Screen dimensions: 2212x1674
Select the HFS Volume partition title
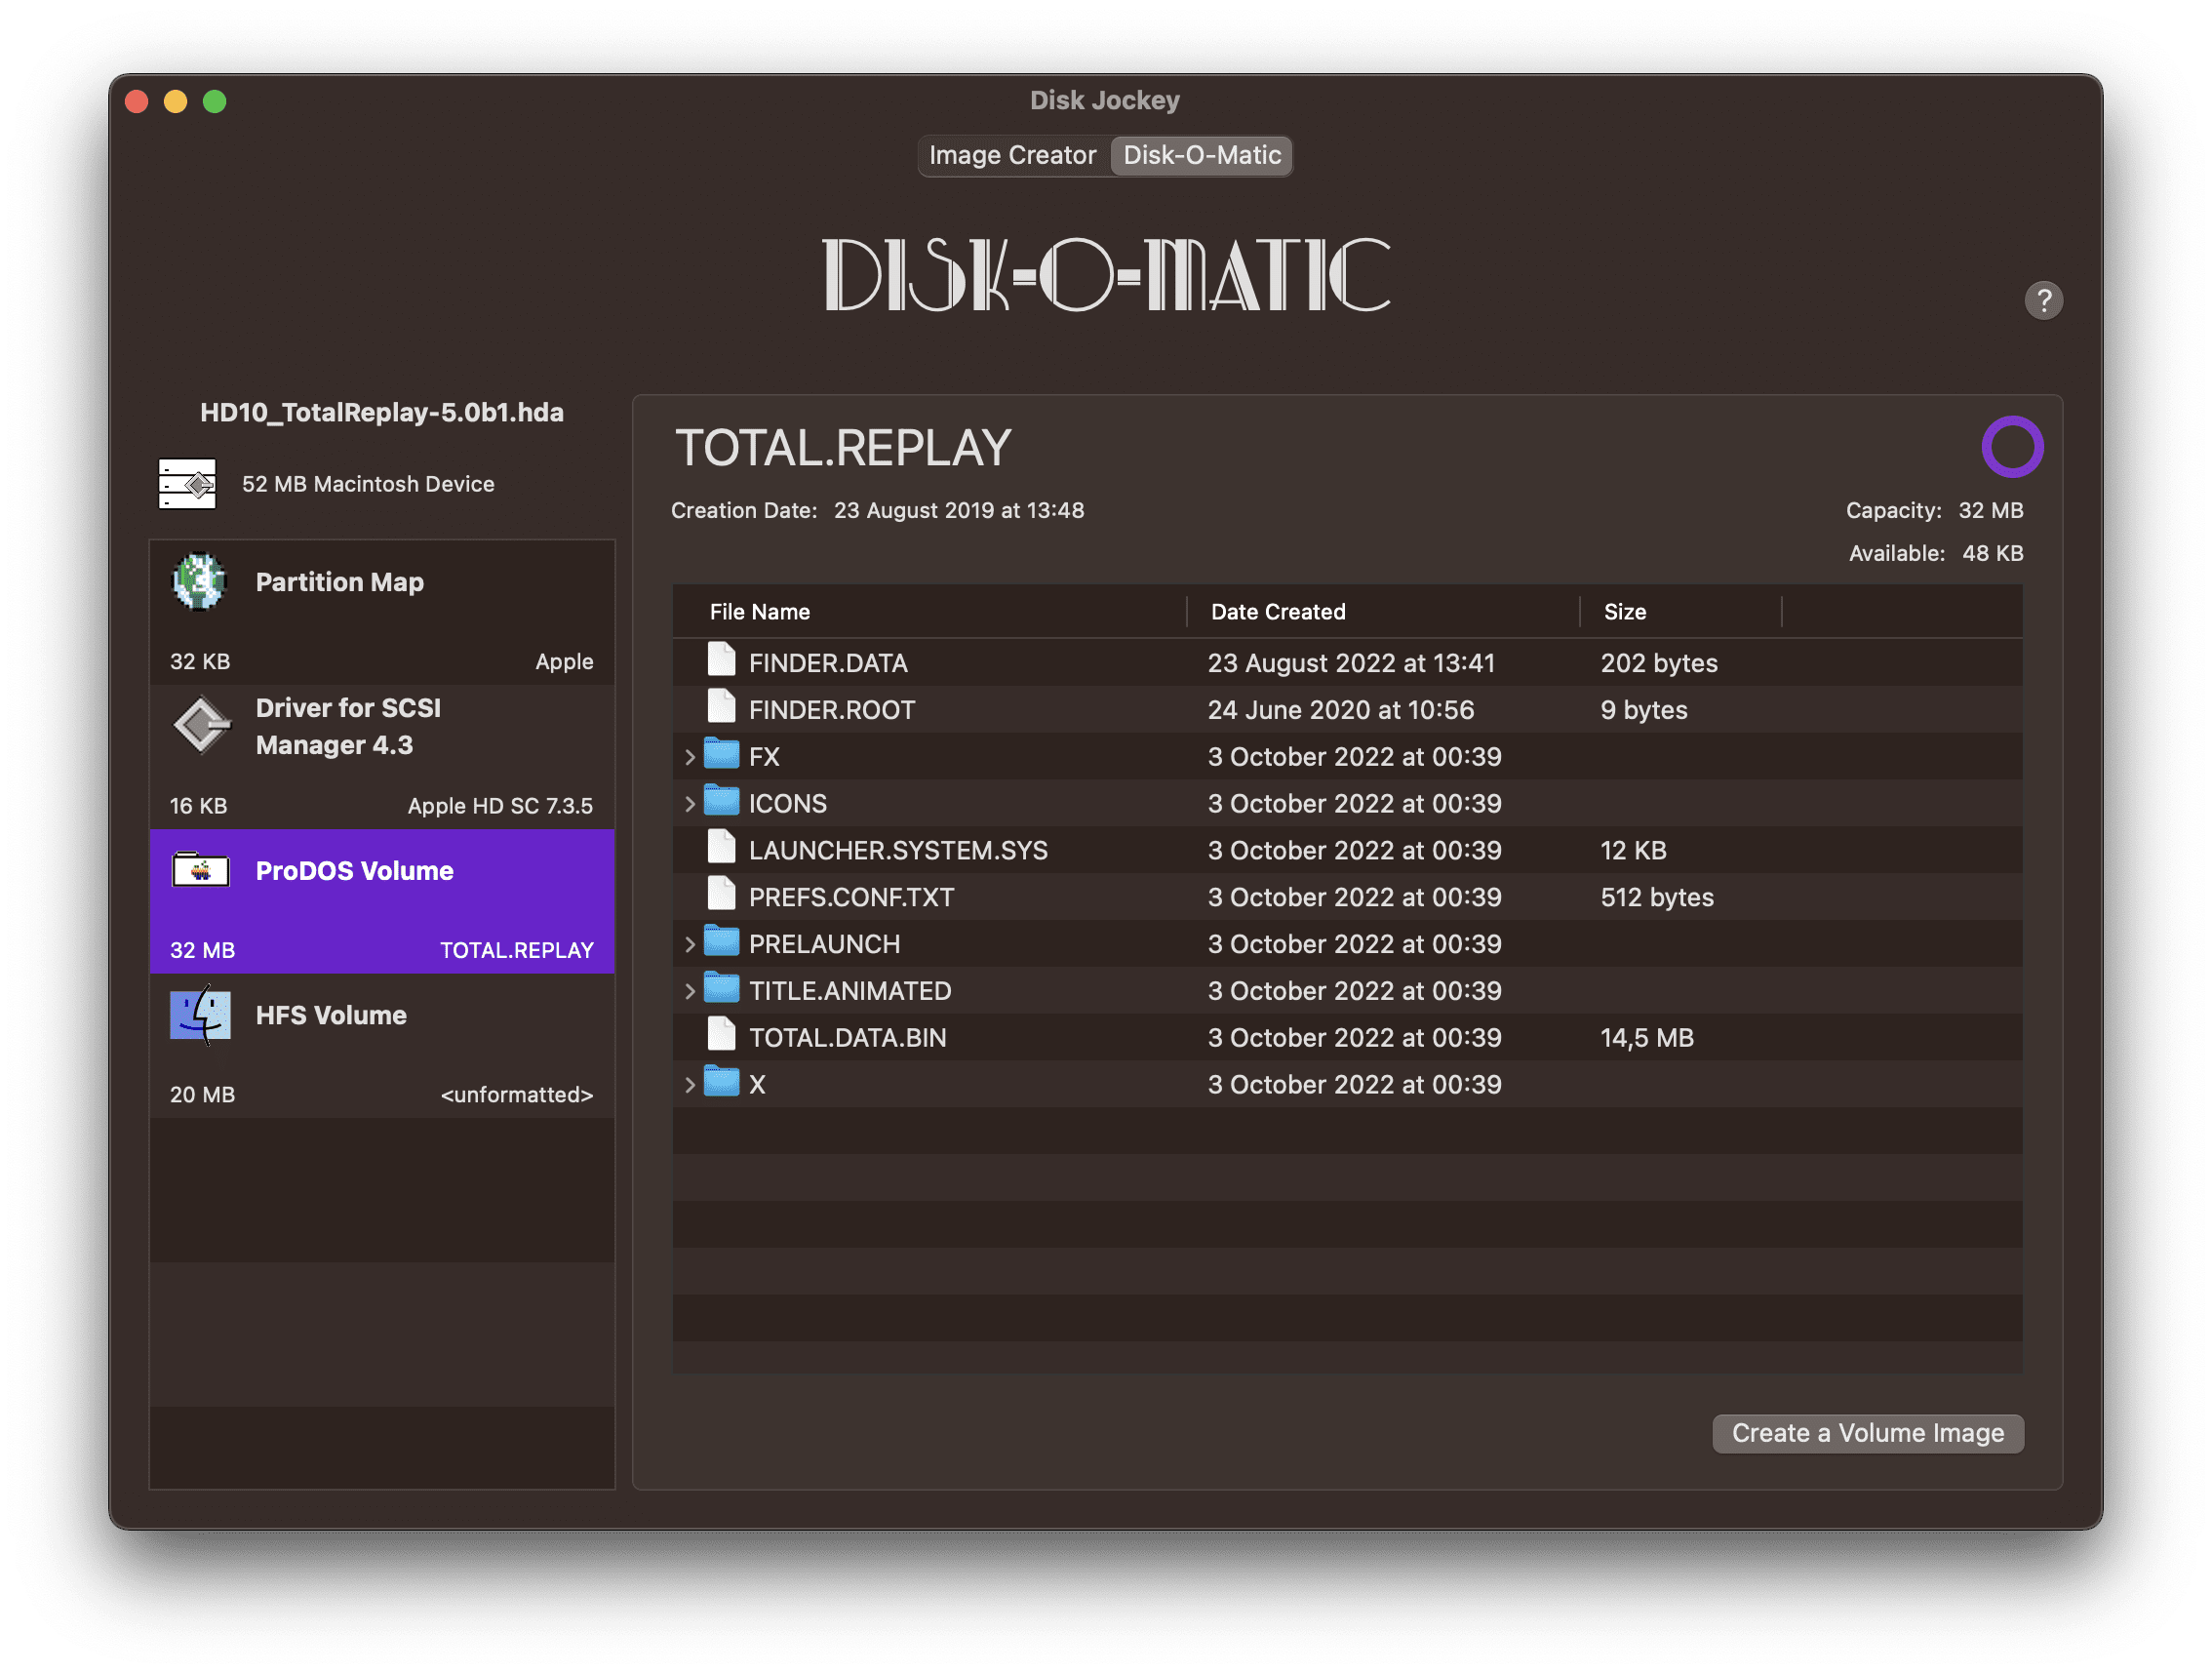331,1015
